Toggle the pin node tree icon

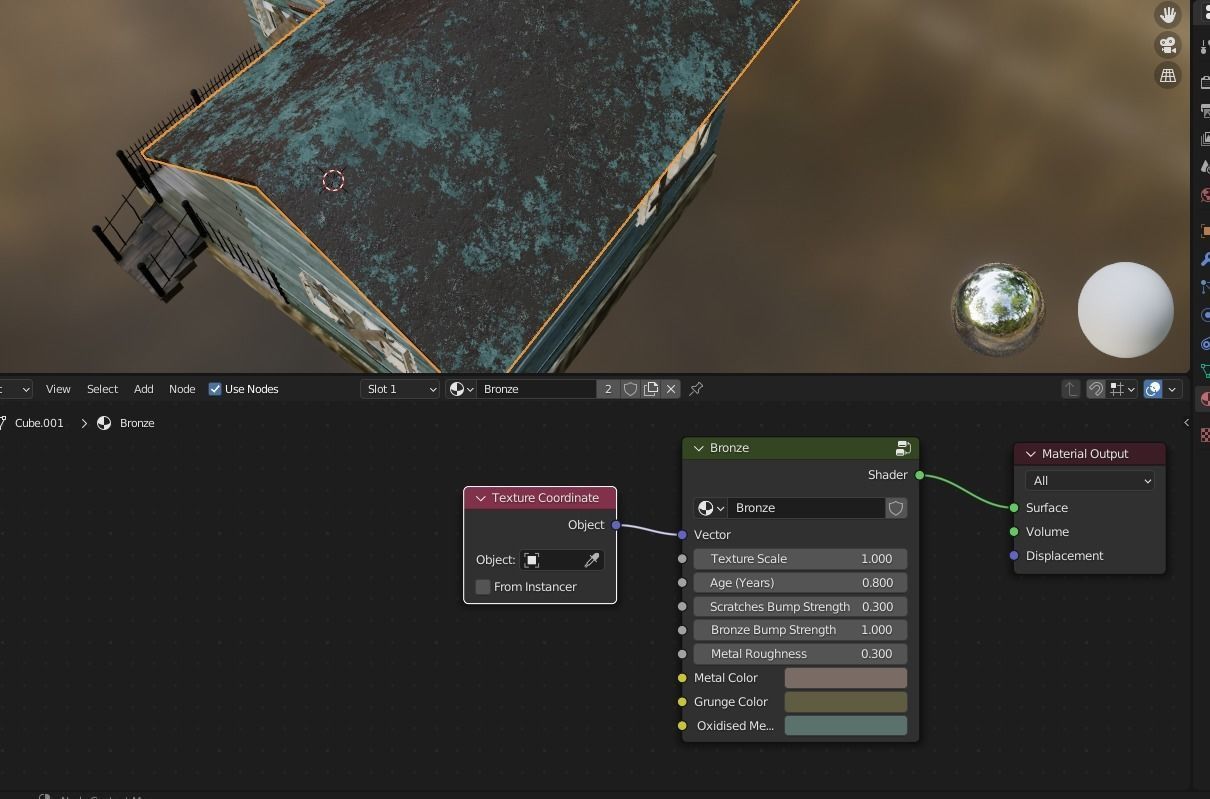click(x=696, y=389)
